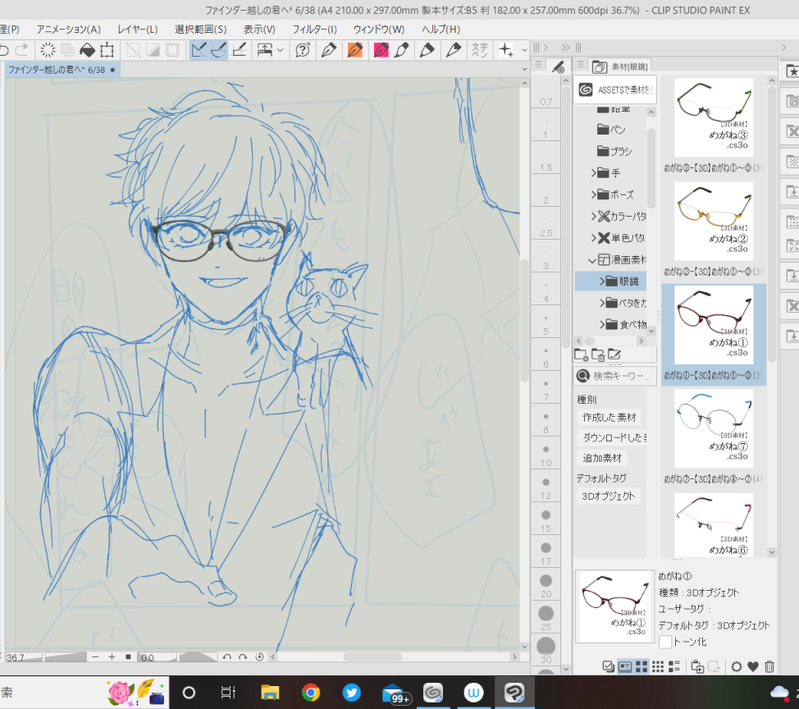799x709 pixels.
Task: Click ASSETSで素材を探す button
Action: point(615,90)
